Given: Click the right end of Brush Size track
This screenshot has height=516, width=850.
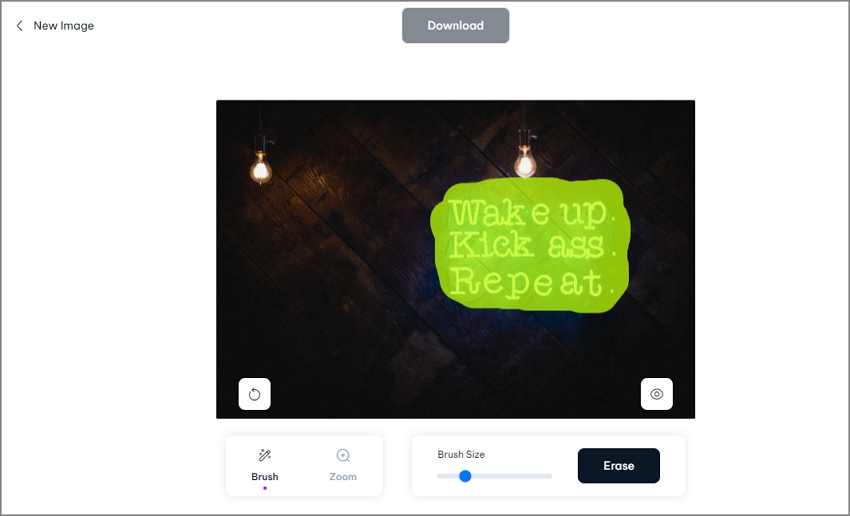Looking at the screenshot, I should click(549, 476).
